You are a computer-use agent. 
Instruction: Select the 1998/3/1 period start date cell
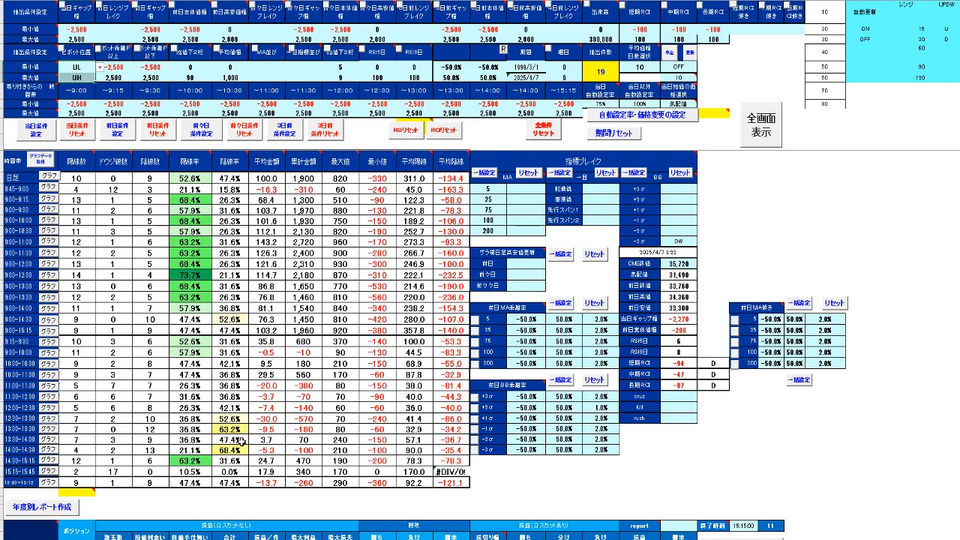[526, 67]
